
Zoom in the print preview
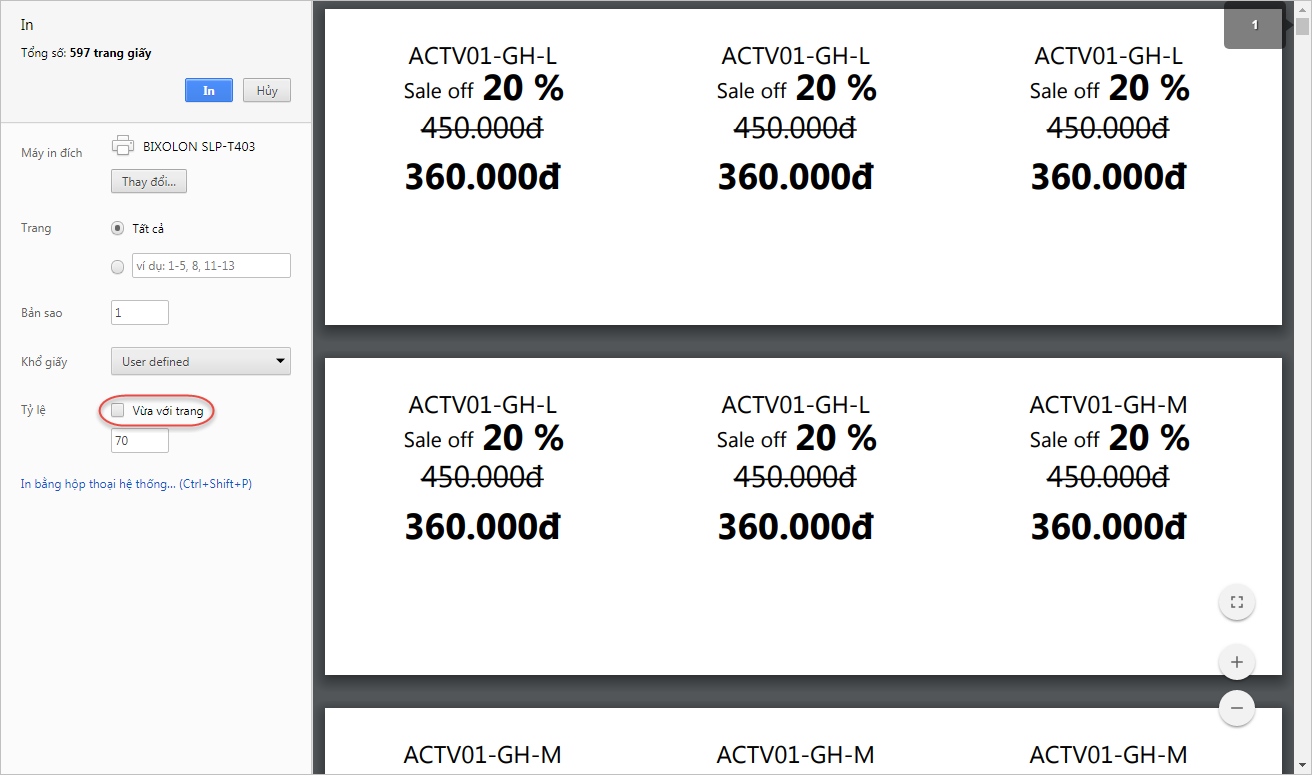click(1237, 662)
